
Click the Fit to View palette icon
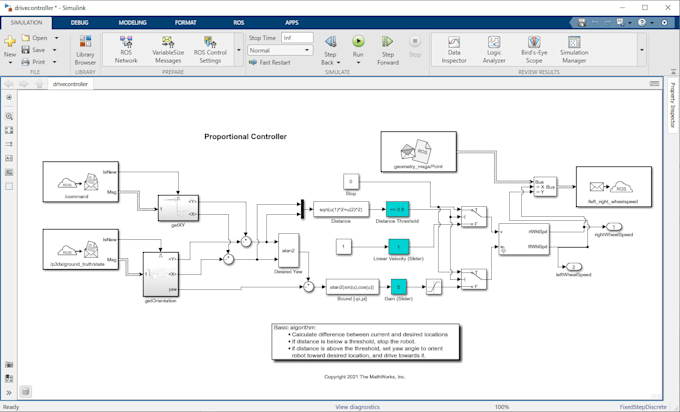[x=9, y=130]
